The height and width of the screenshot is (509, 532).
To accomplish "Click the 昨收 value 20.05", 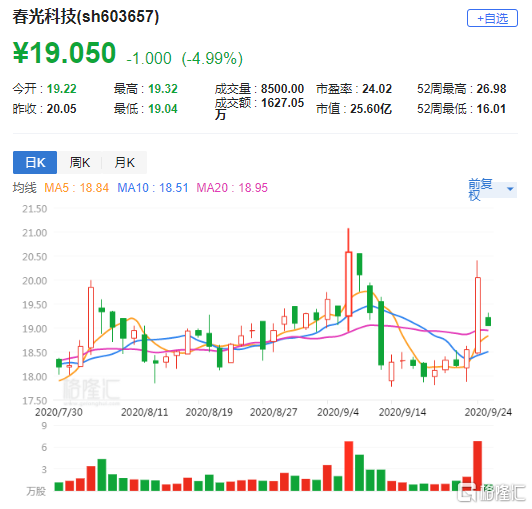I will [61, 109].
